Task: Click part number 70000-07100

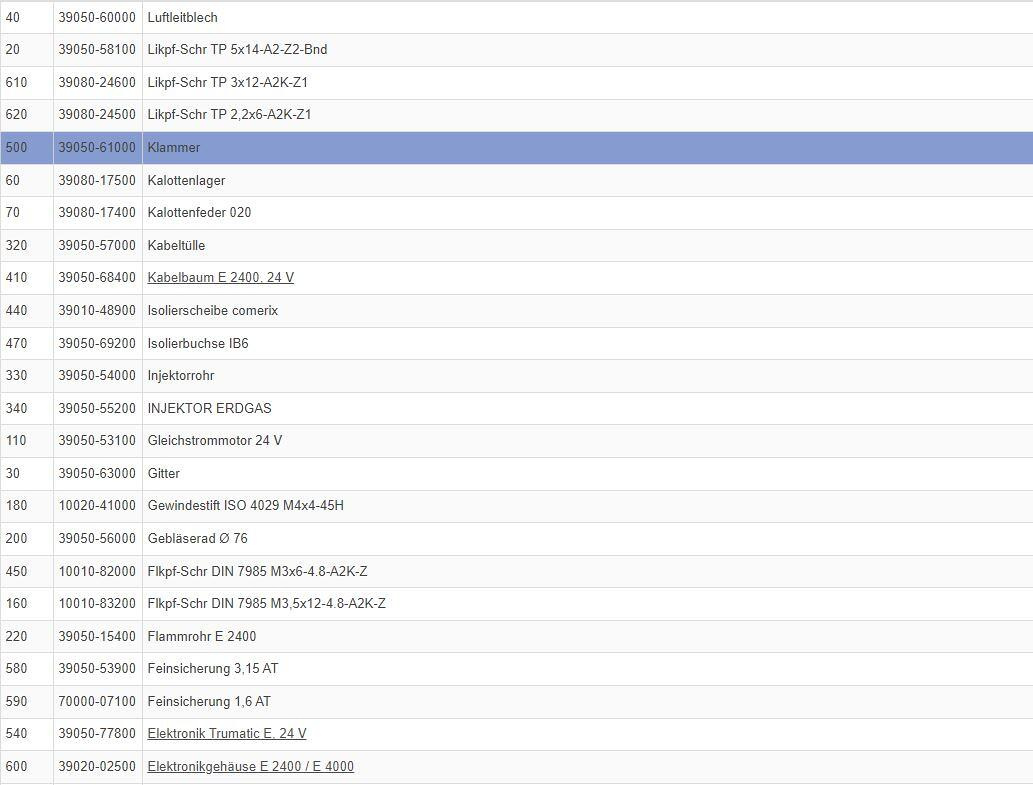Action: click(97, 702)
